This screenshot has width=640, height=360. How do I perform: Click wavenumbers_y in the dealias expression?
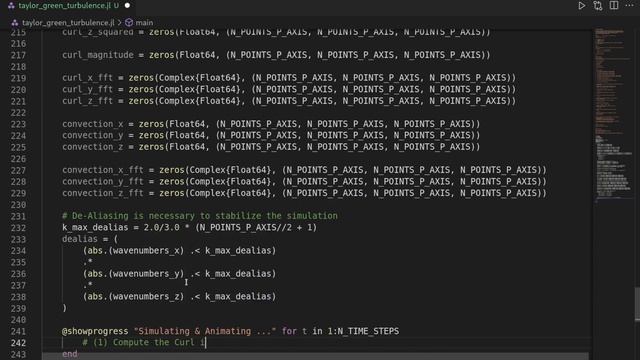pos(146,273)
